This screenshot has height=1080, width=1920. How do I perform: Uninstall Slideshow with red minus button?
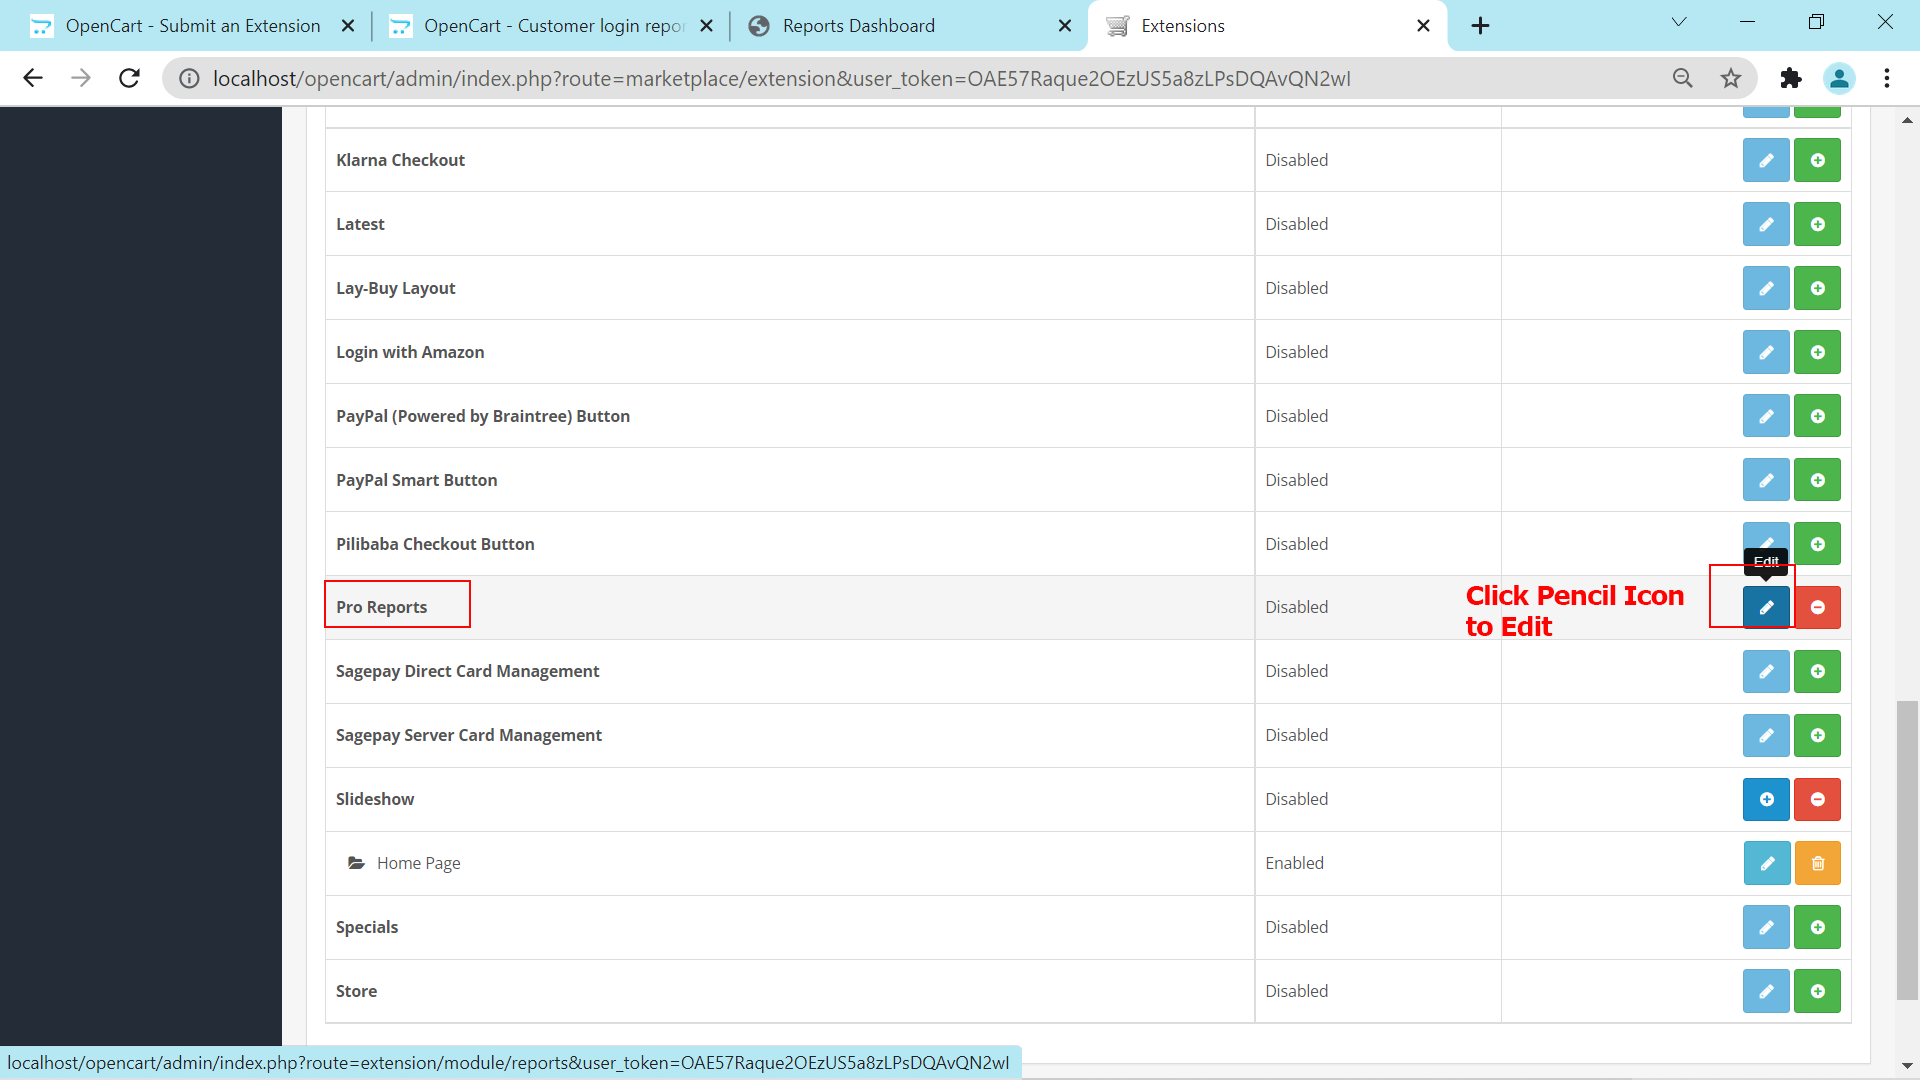pos(1817,799)
